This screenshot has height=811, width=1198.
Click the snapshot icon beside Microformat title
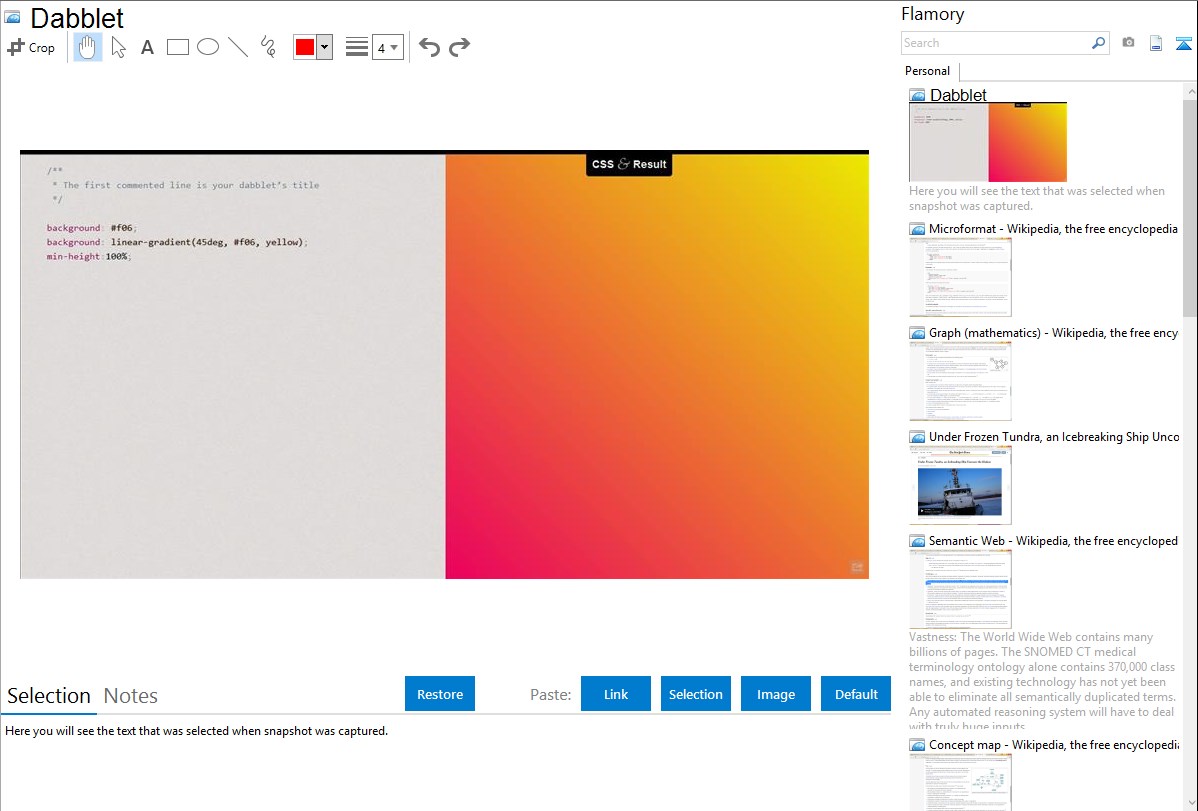pyautogui.click(x=918, y=229)
